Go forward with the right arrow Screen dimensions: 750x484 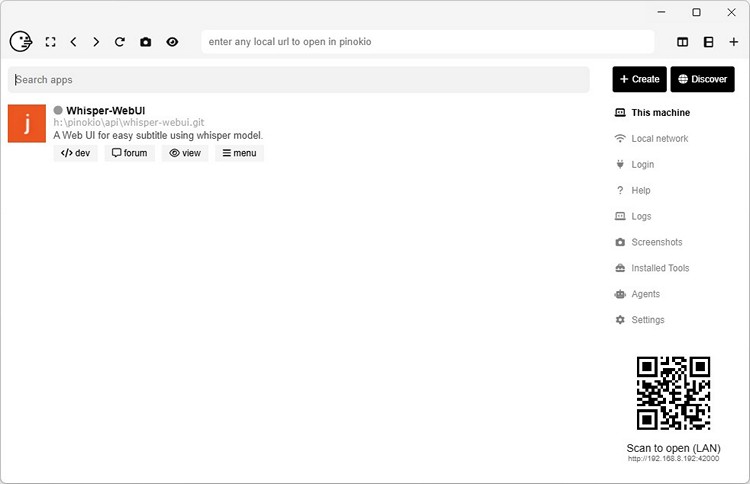pyautogui.click(x=96, y=42)
